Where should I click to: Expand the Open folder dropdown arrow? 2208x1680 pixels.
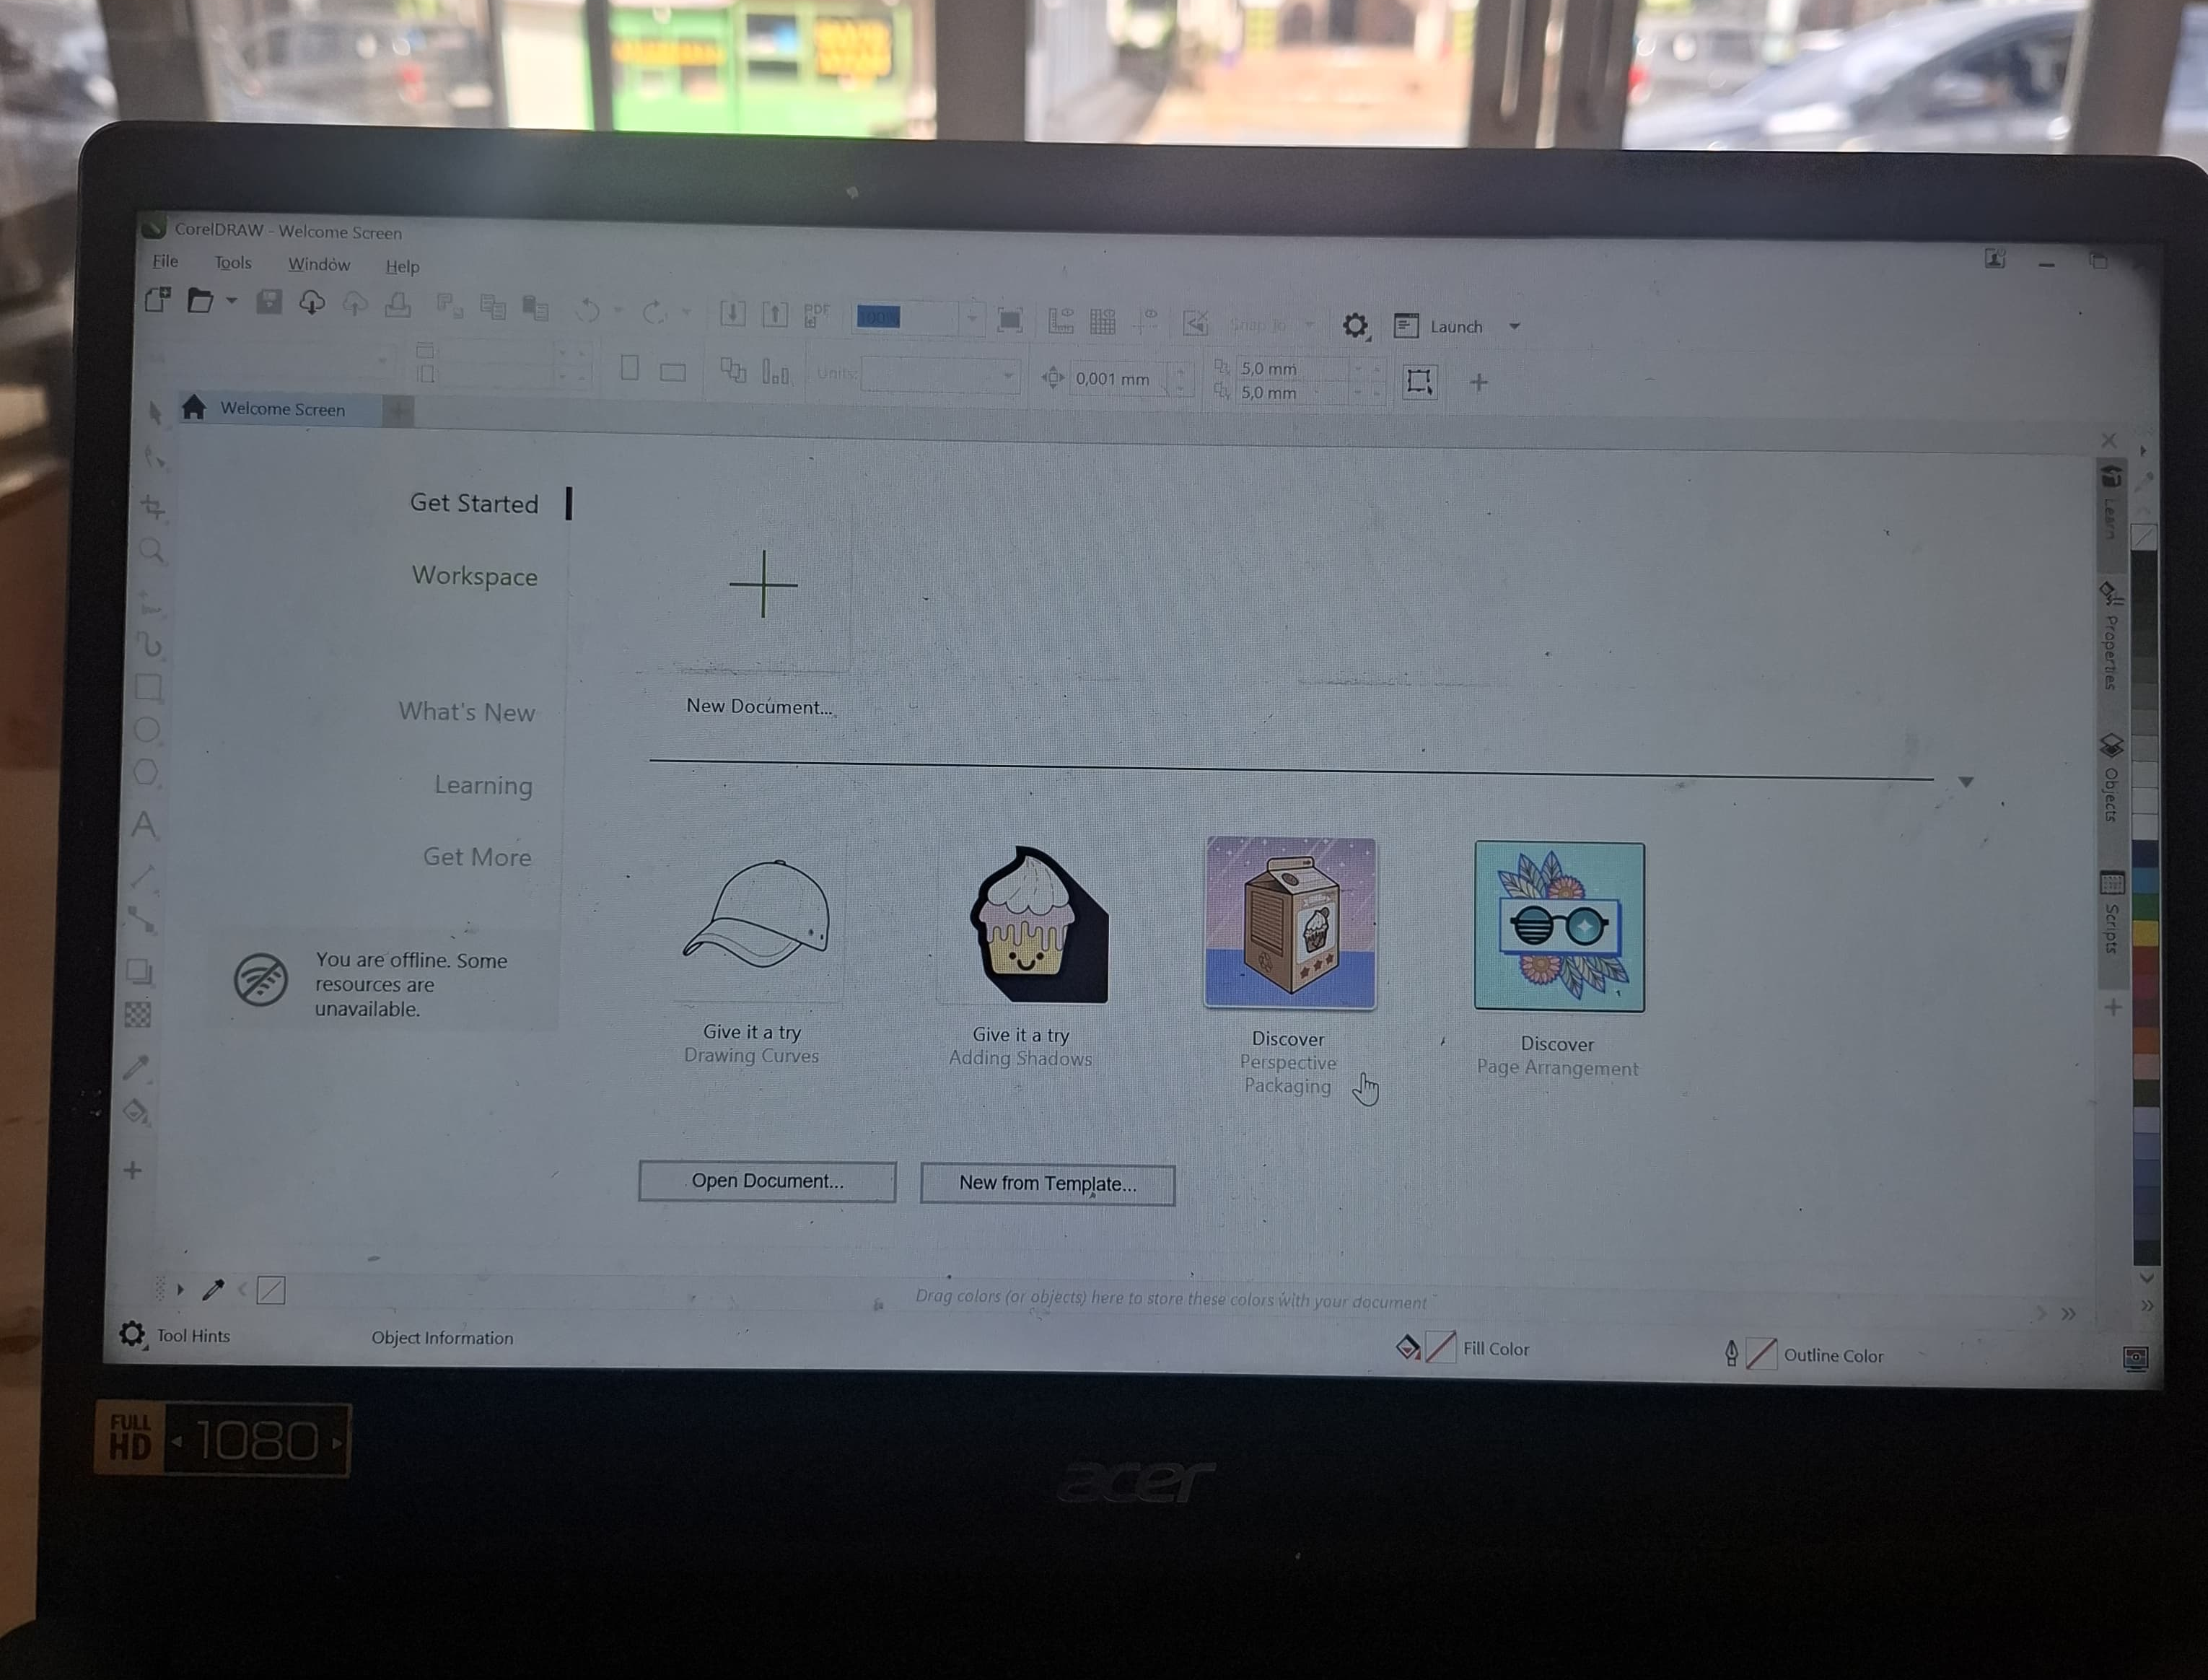click(x=231, y=300)
